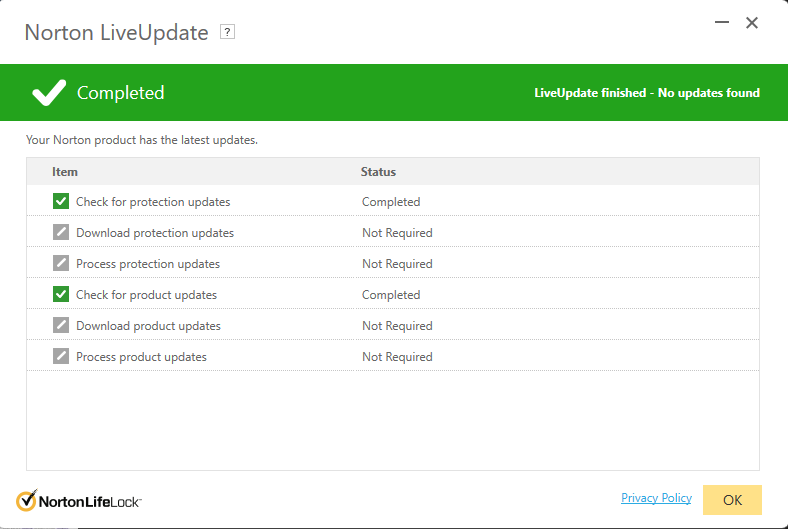Image resolution: width=788 pixels, height=529 pixels.
Task: Click the pencil icon beside Download product updates
Action: pos(61,326)
